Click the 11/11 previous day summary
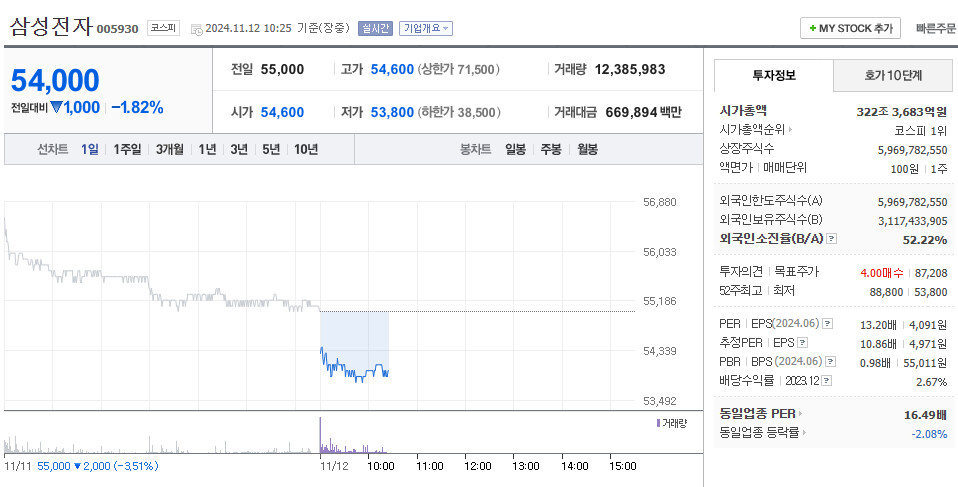 [81, 466]
